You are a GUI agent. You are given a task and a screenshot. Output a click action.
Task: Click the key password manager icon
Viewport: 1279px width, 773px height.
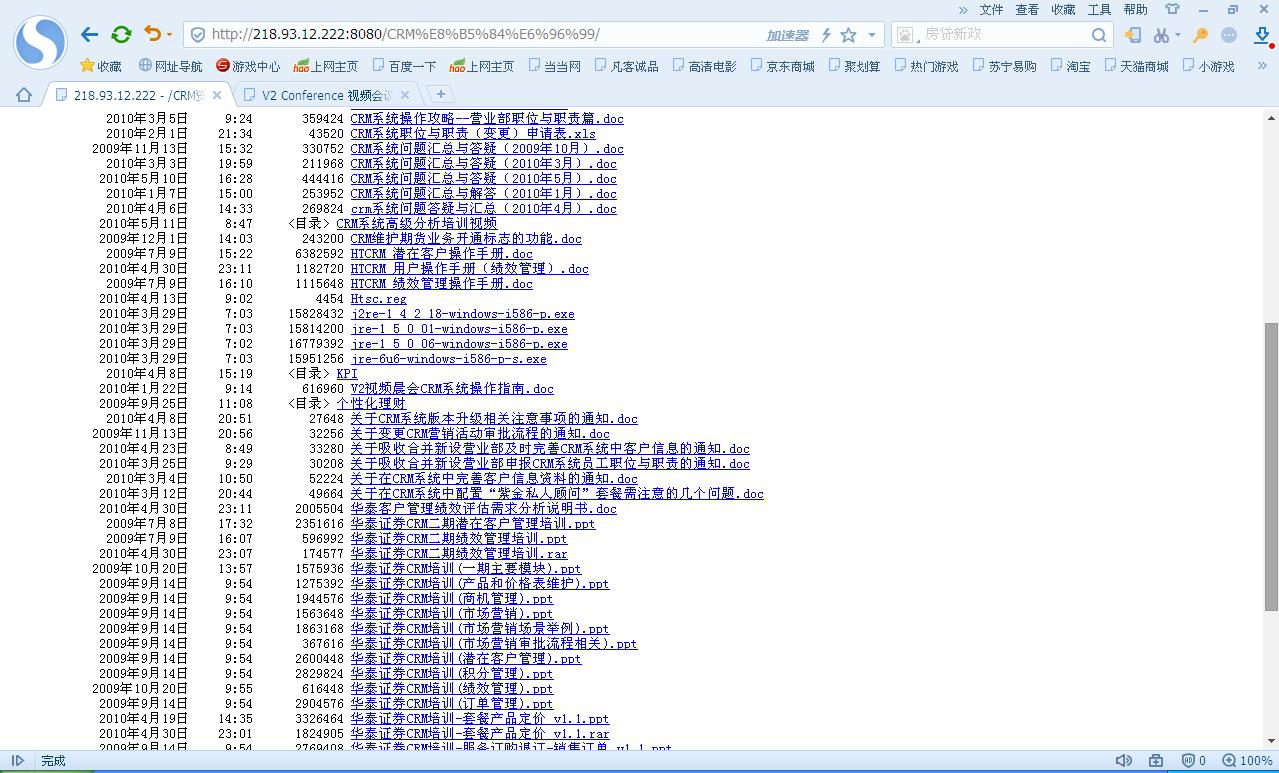[1201, 35]
